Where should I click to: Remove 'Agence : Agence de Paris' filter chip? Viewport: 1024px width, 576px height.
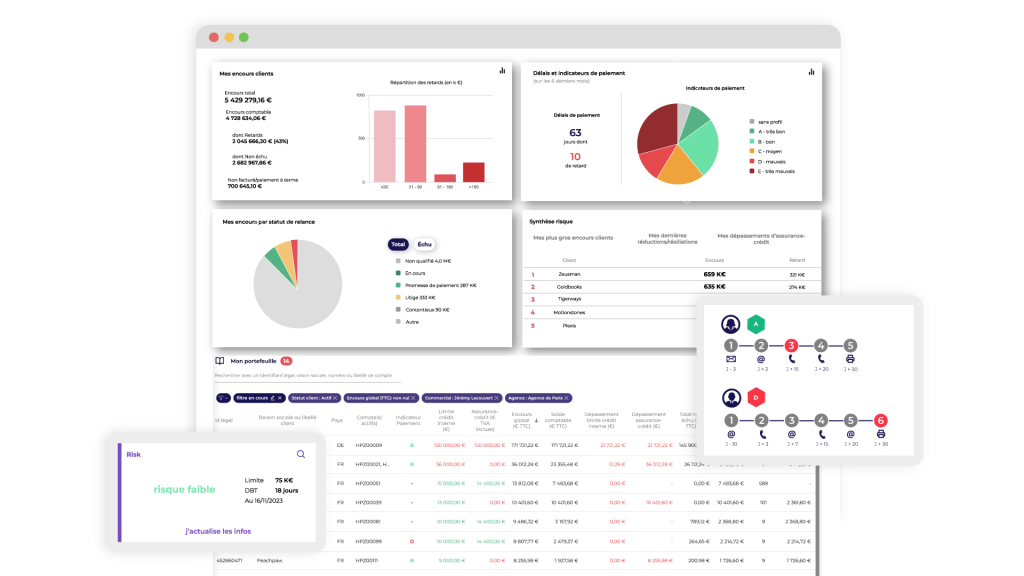[x=567, y=398]
